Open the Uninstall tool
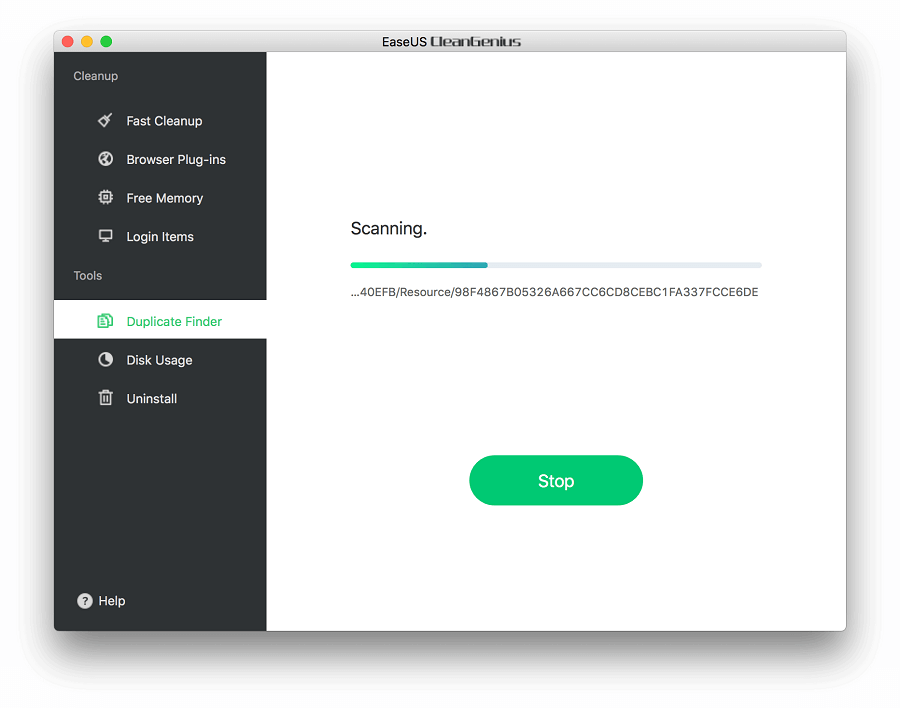Image resolution: width=900 pixels, height=708 pixels. (x=160, y=399)
